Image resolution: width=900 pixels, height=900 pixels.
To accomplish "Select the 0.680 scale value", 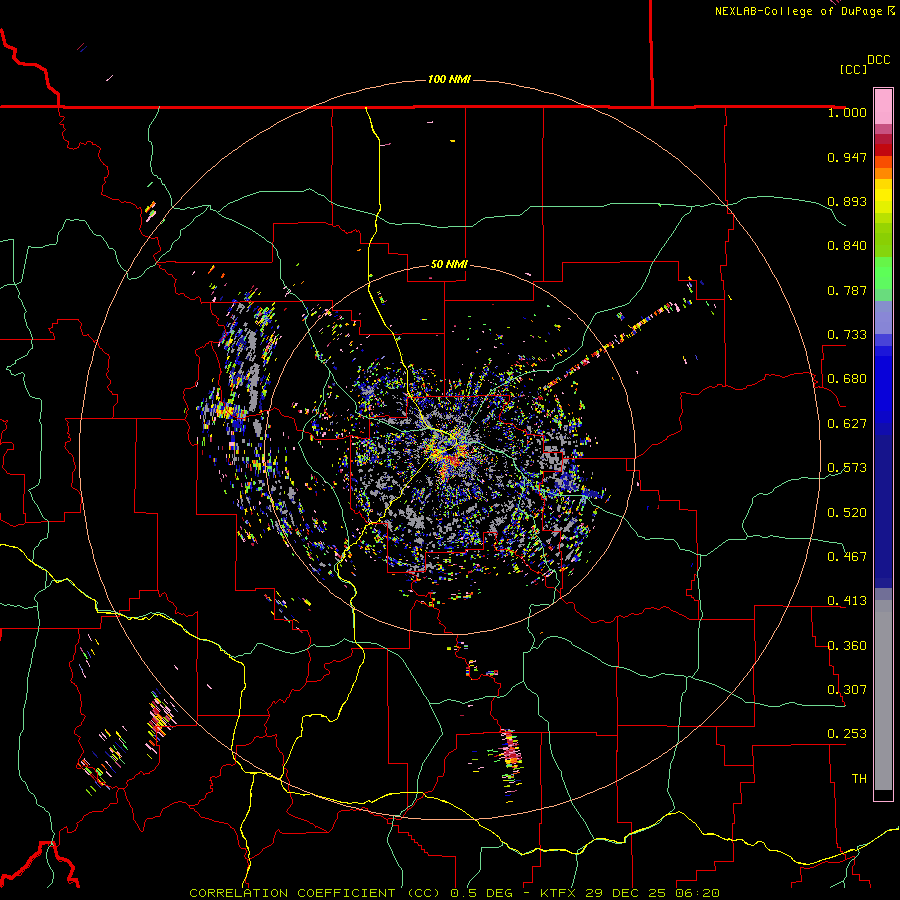I will [847, 379].
